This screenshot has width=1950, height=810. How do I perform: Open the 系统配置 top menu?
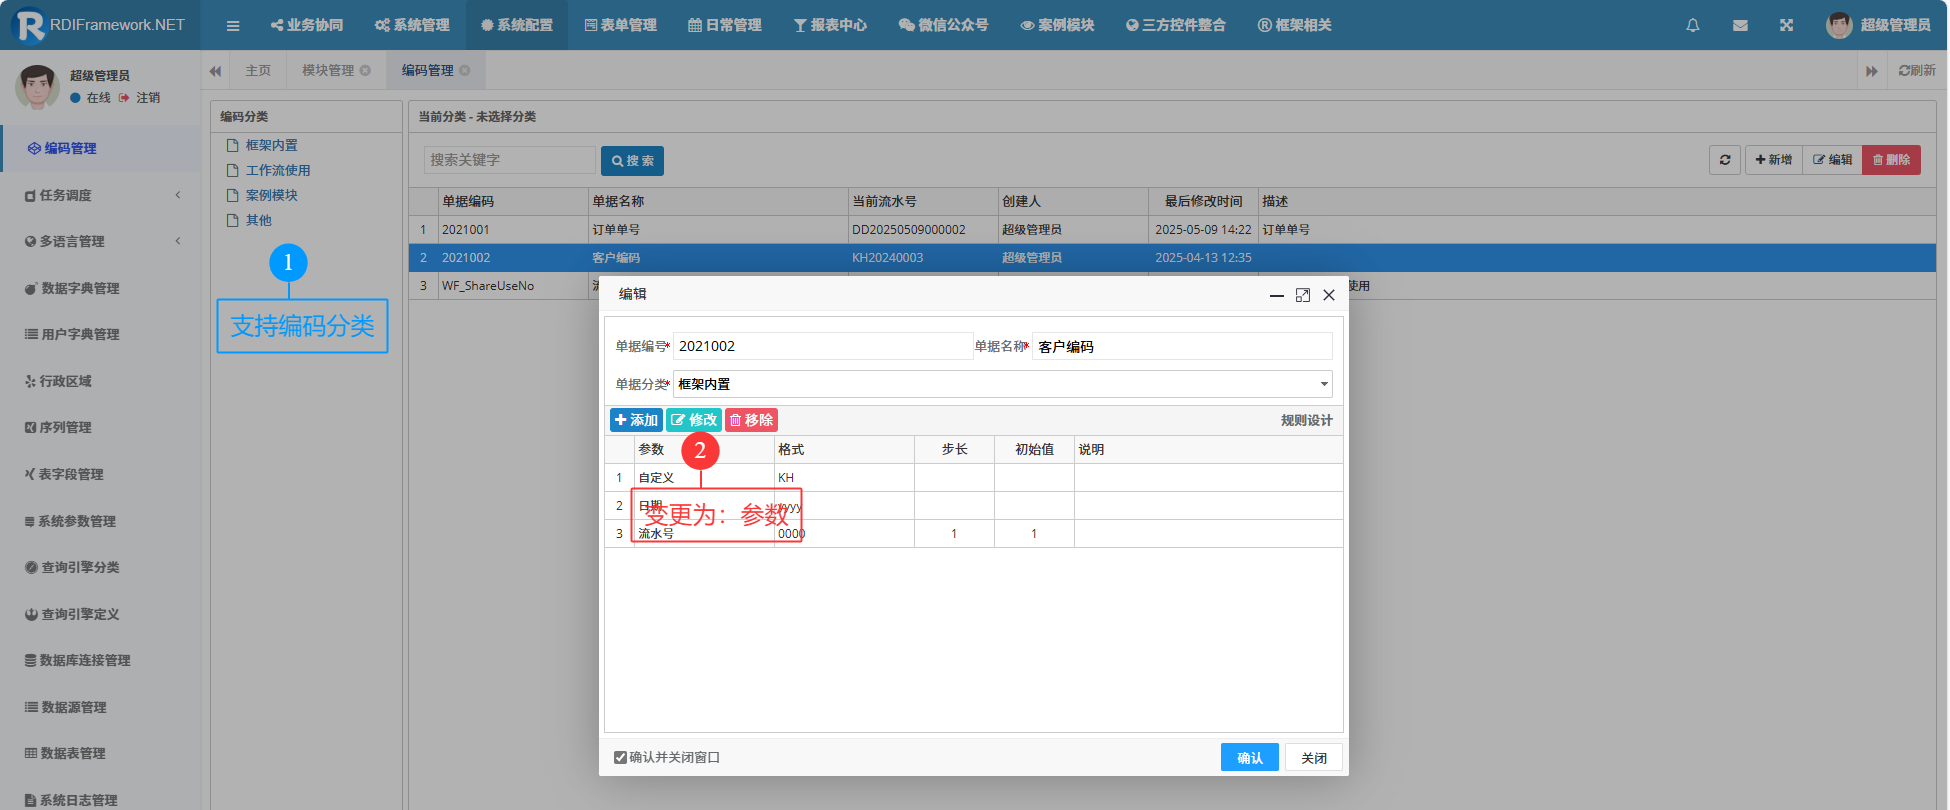point(517,25)
